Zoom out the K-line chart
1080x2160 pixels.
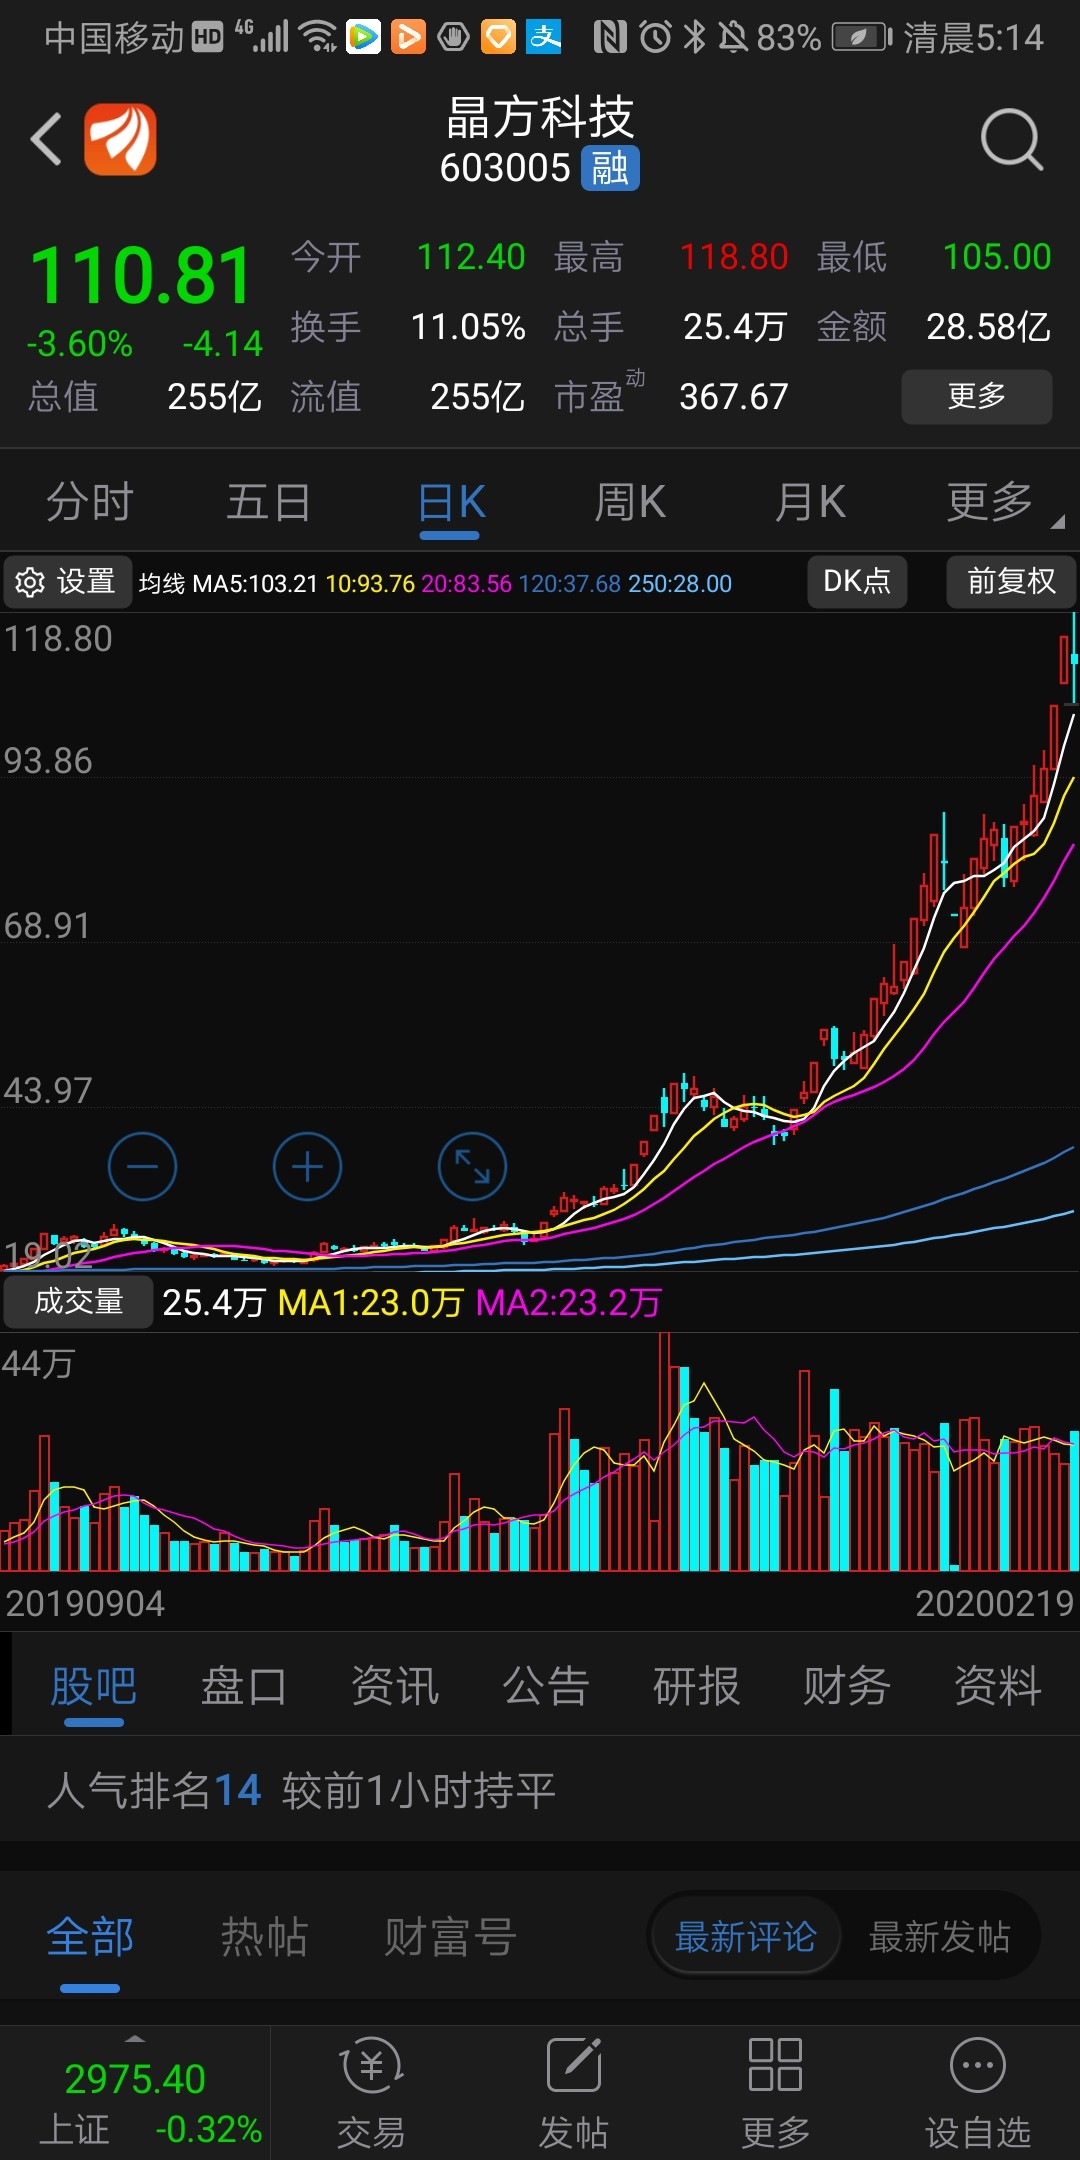[142, 1166]
